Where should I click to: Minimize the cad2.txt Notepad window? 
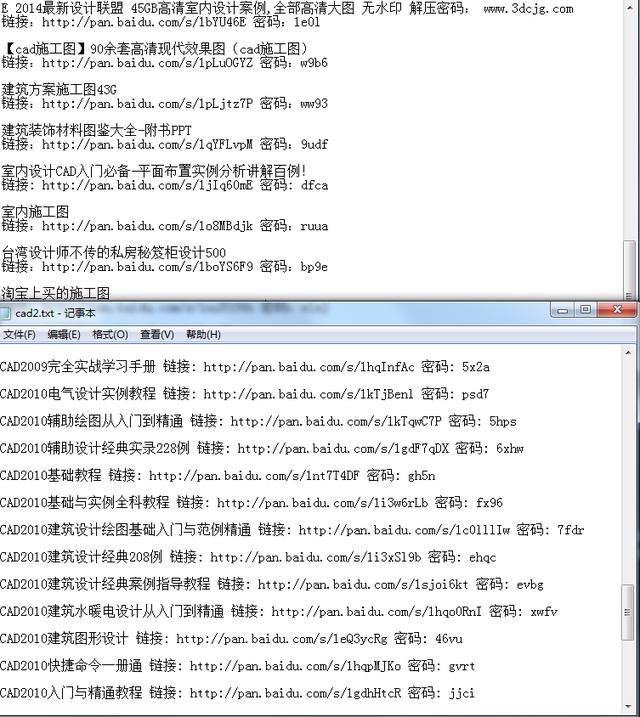[563, 310]
